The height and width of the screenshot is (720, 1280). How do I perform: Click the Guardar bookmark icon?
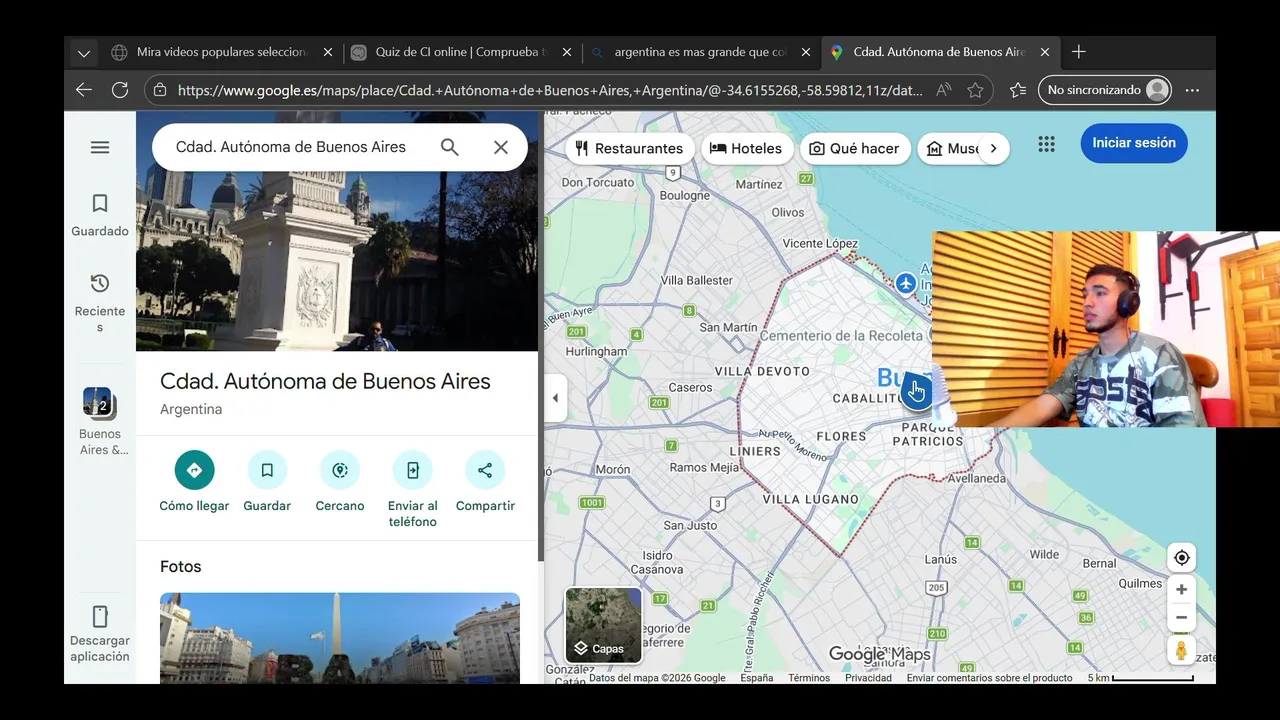(267, 470)
